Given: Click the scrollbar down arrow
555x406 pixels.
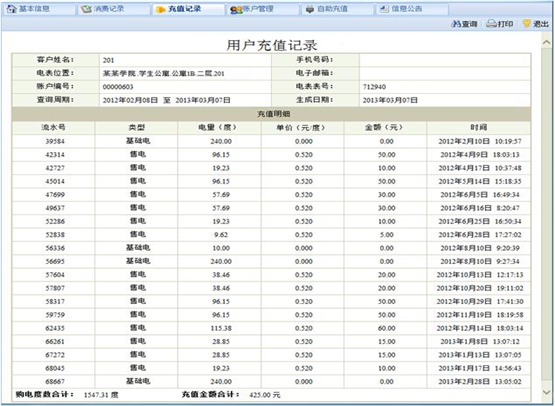Looking at the screenshot, I should 546,392.
